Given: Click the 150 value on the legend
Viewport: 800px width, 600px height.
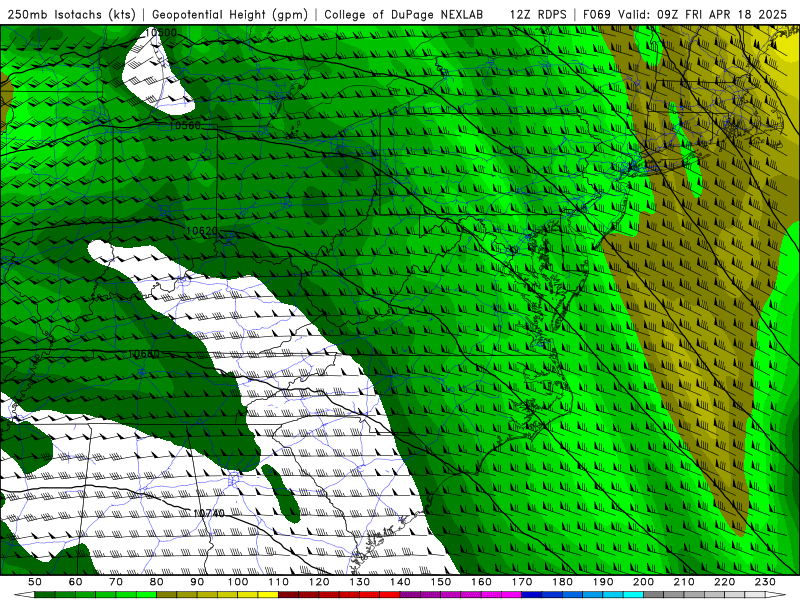Looking at the screenshot, I should [x=441, y=582].
